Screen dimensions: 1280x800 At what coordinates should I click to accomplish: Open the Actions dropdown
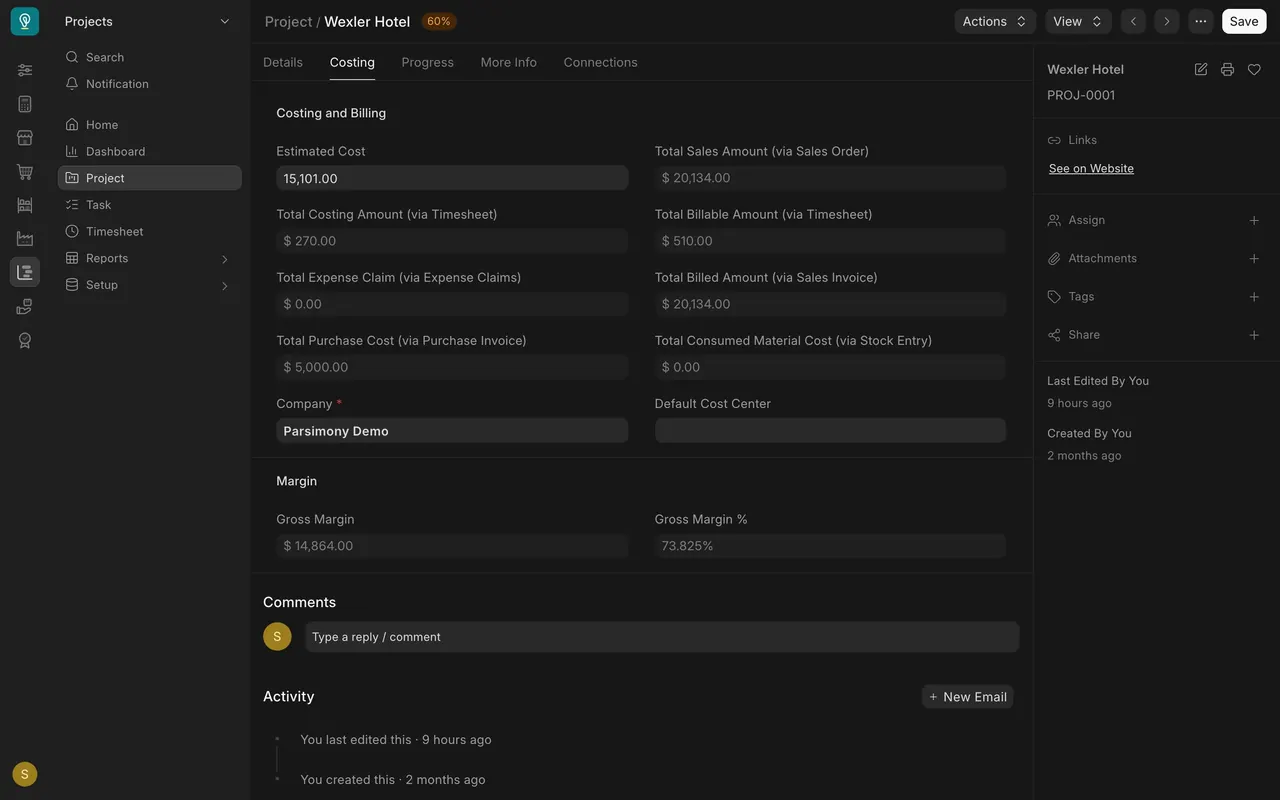[995, 21]
